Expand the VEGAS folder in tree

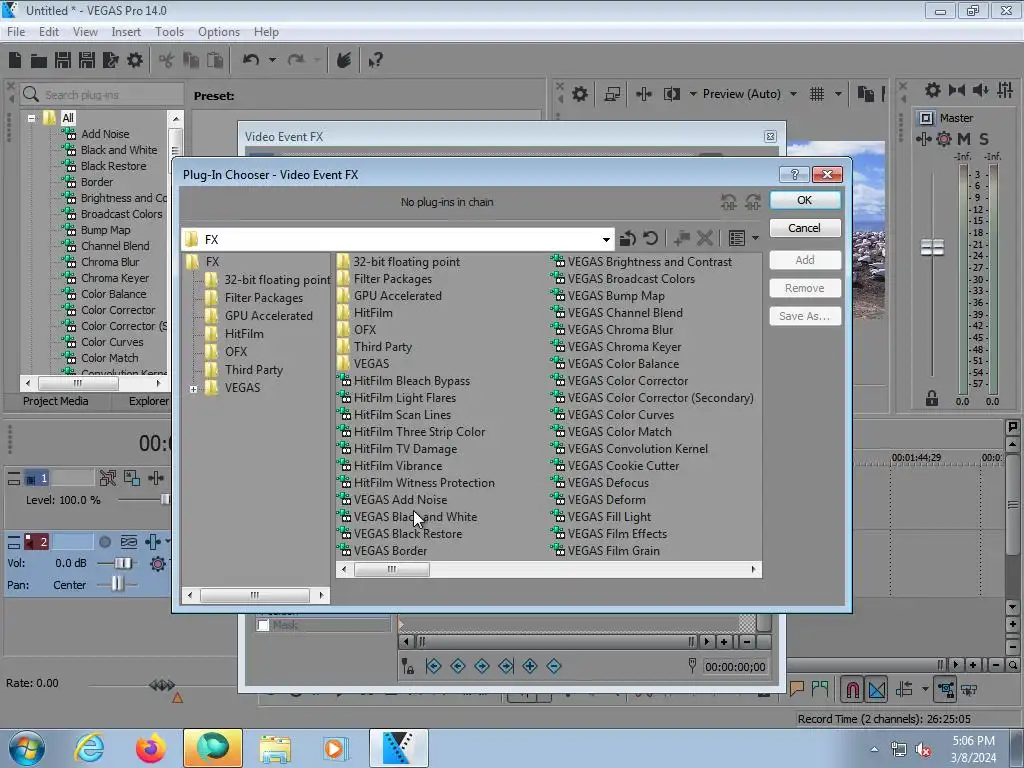(193, 389)
